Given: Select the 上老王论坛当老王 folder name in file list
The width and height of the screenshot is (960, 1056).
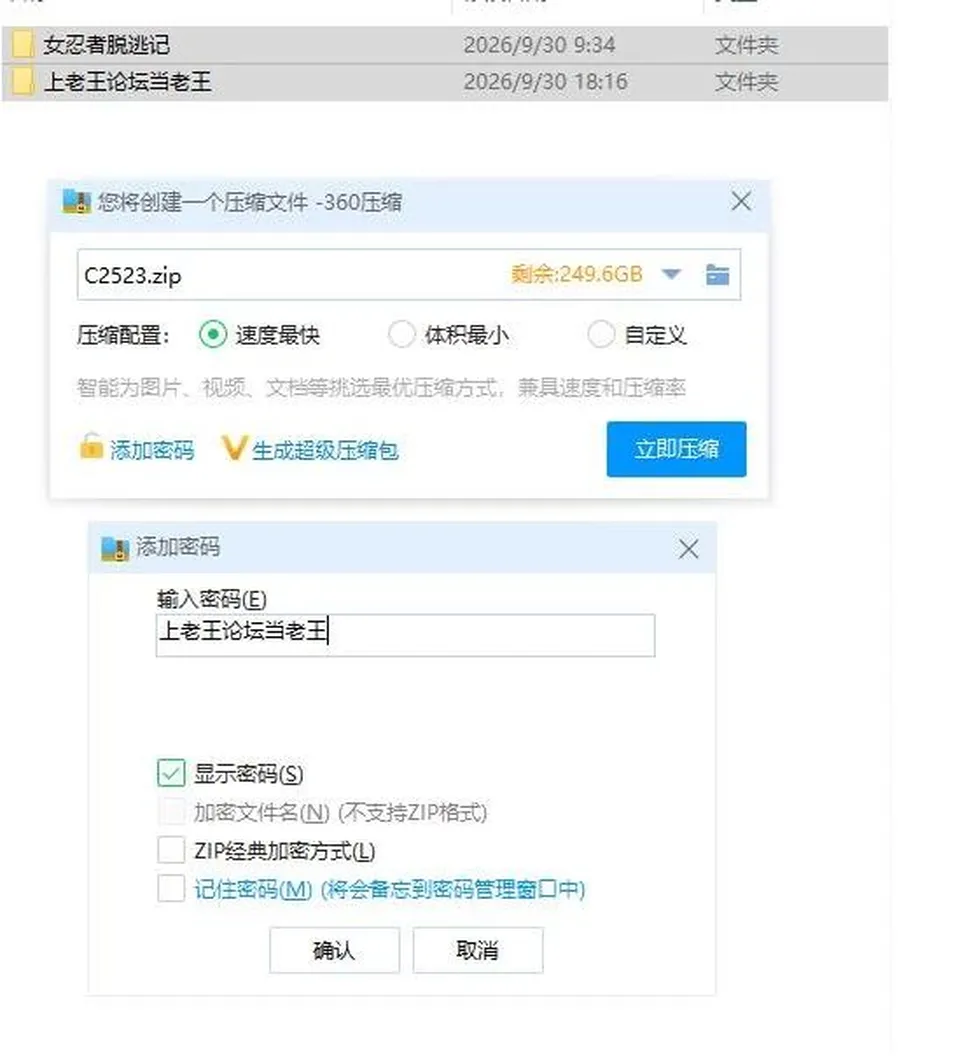Looking at the screenshot, I should (x=127, y=82).
